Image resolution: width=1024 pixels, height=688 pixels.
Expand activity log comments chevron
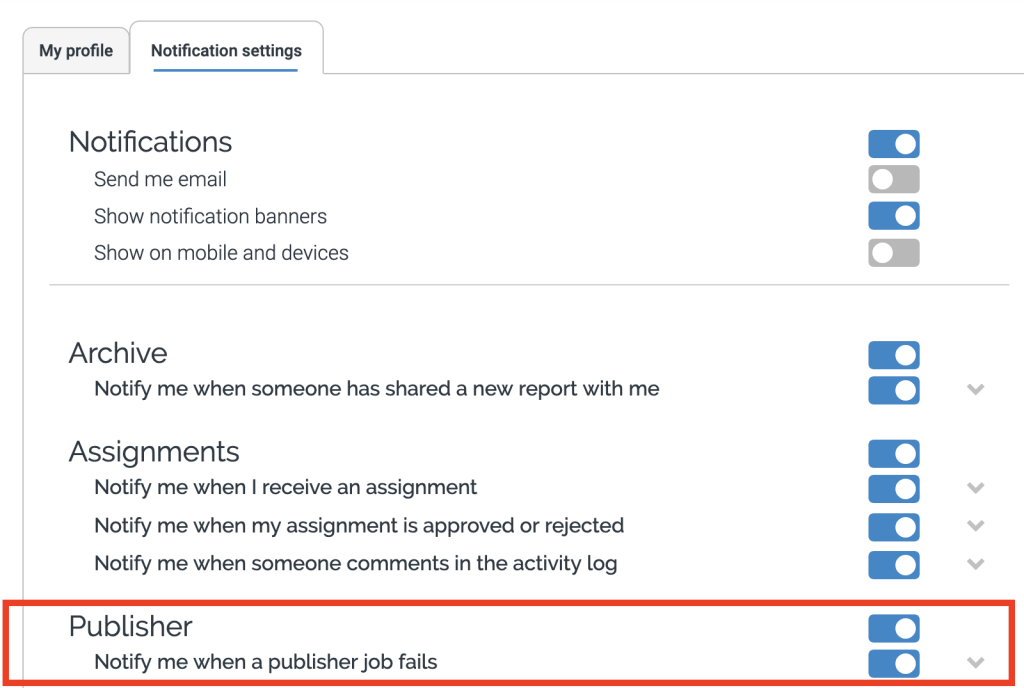976,564
